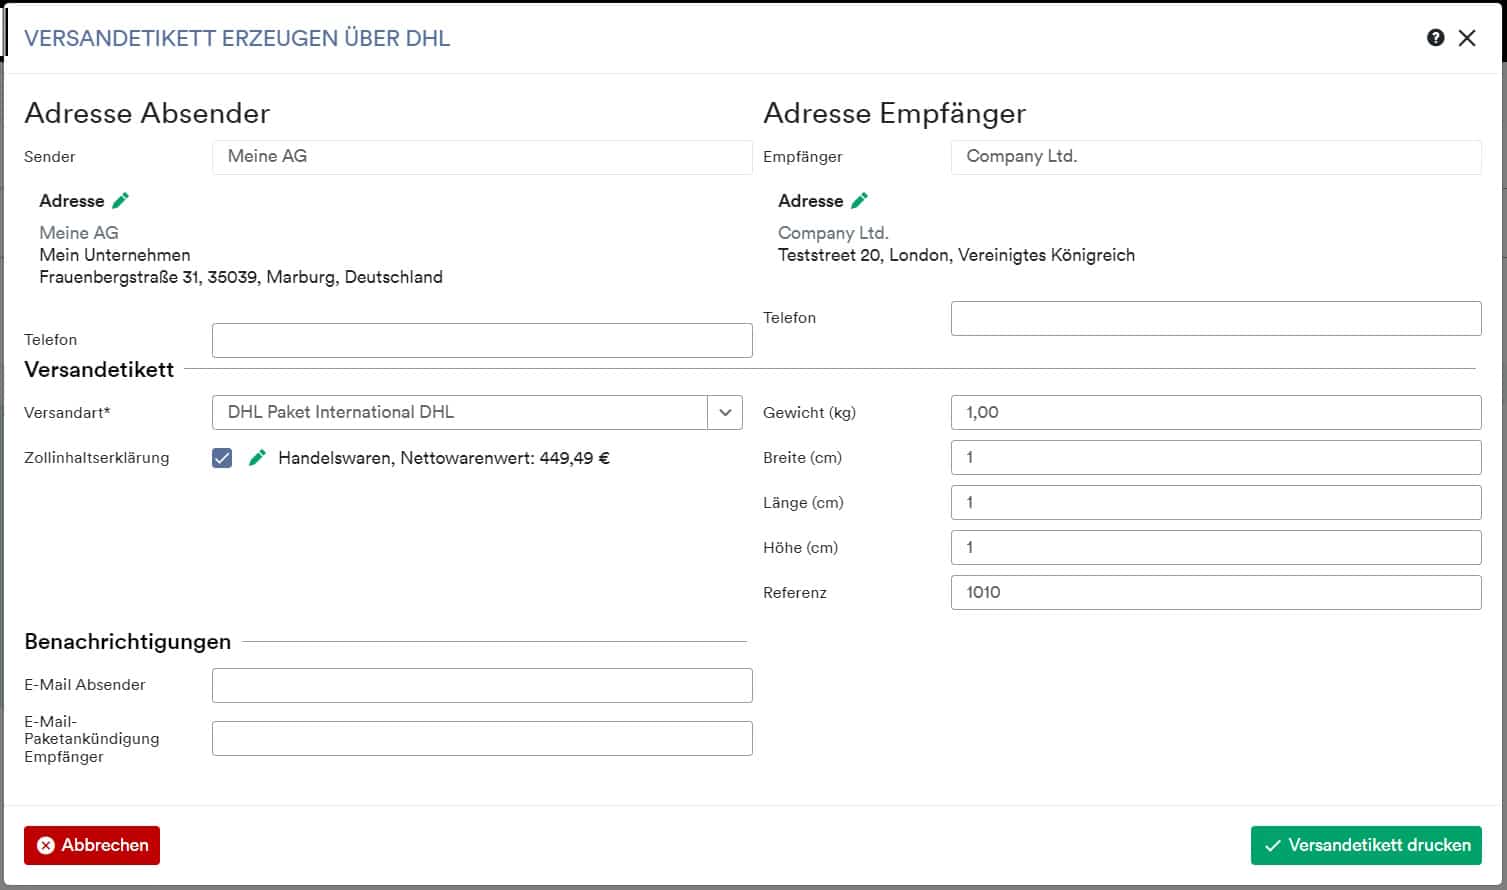
Task: Select the Länge (cm) field
Action: [x=1216, y=502]
